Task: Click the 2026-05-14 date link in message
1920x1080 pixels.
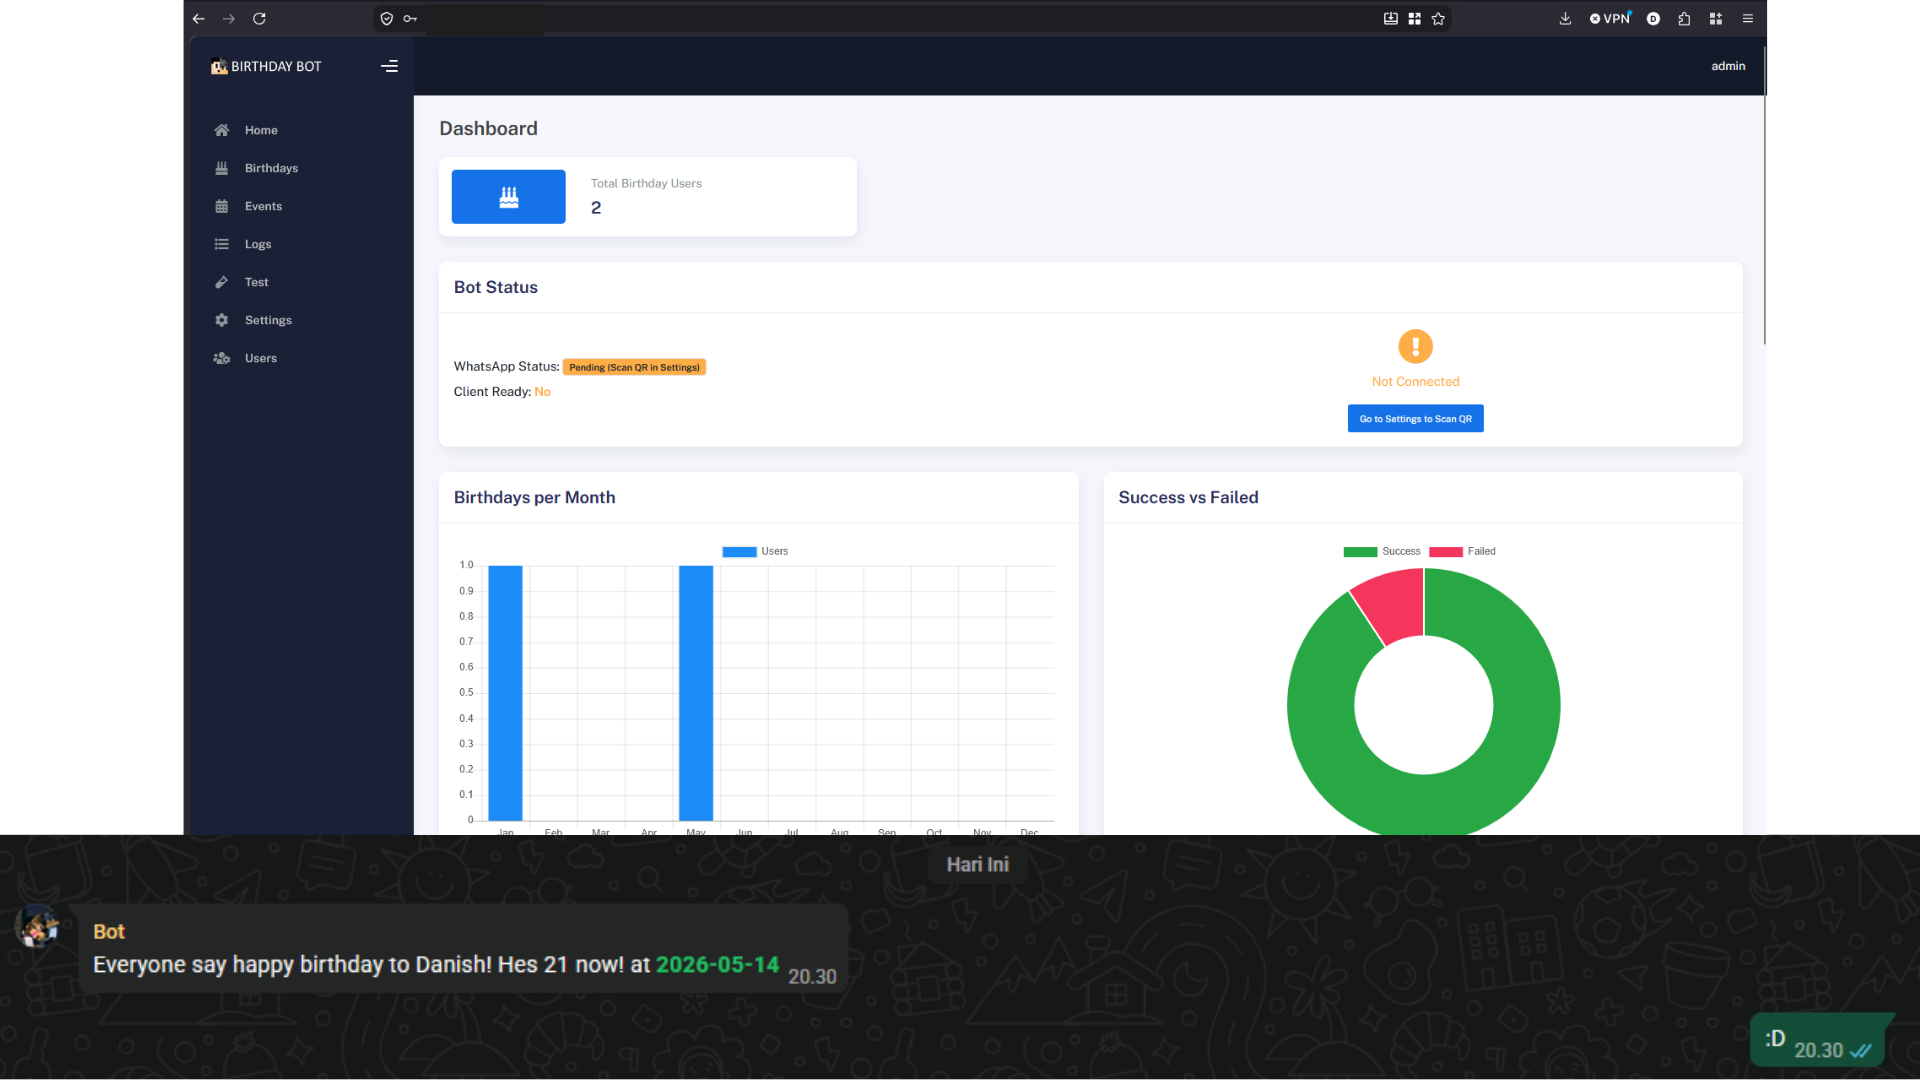Action: point(717,965)
